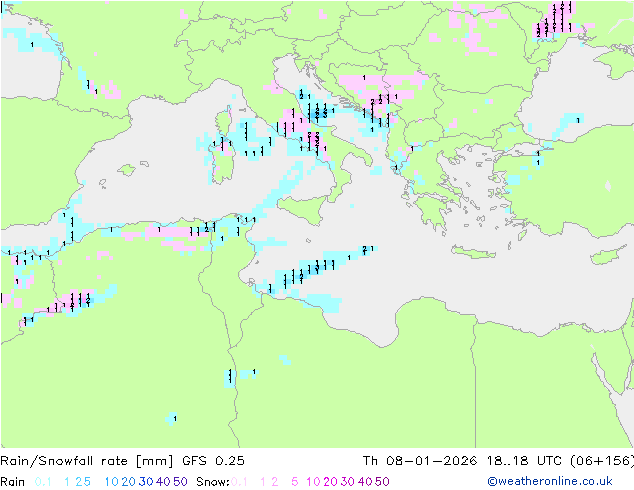
Task: Select the "GFS 0.25" model label
Action: click(x=213, y=460)
